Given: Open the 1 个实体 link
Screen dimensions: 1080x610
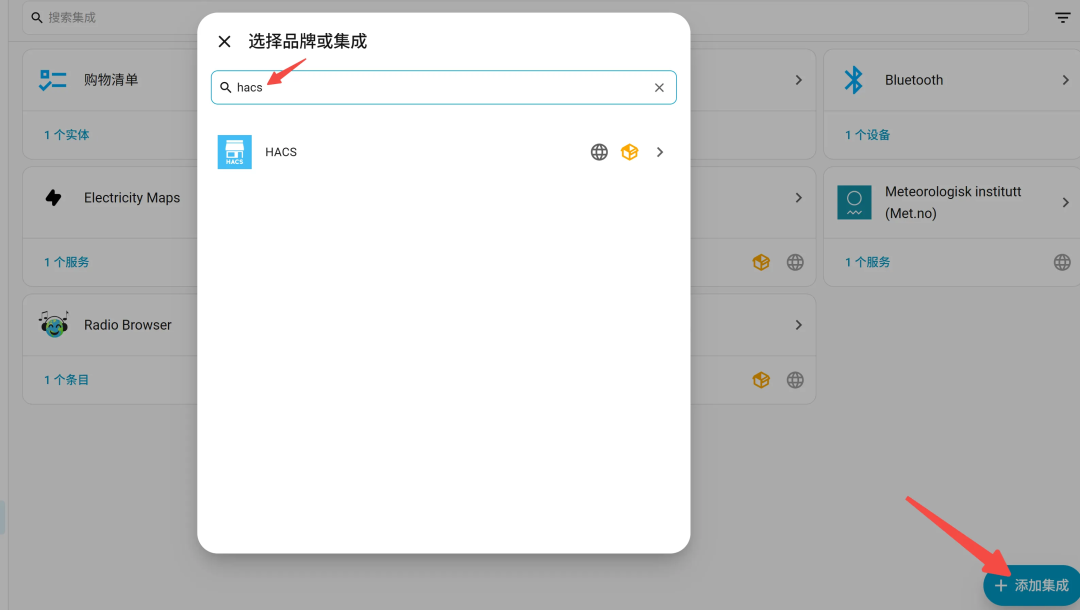Looking at the screenshot, I should [x=67, y=135].
